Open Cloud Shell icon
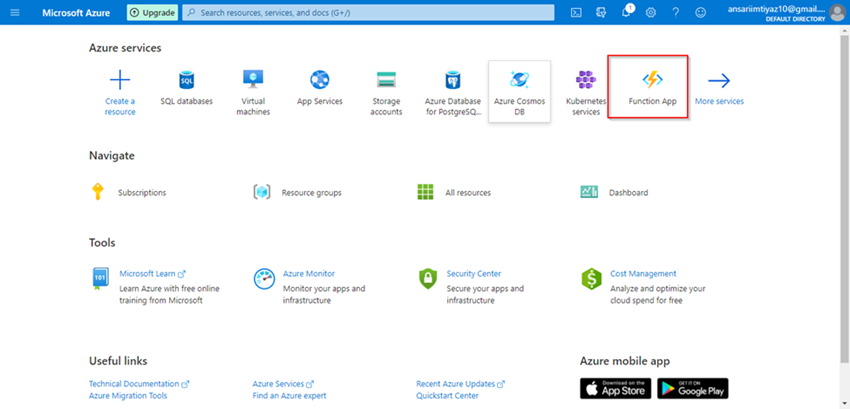This screenshot has width=850, height=409. (576, 12)
